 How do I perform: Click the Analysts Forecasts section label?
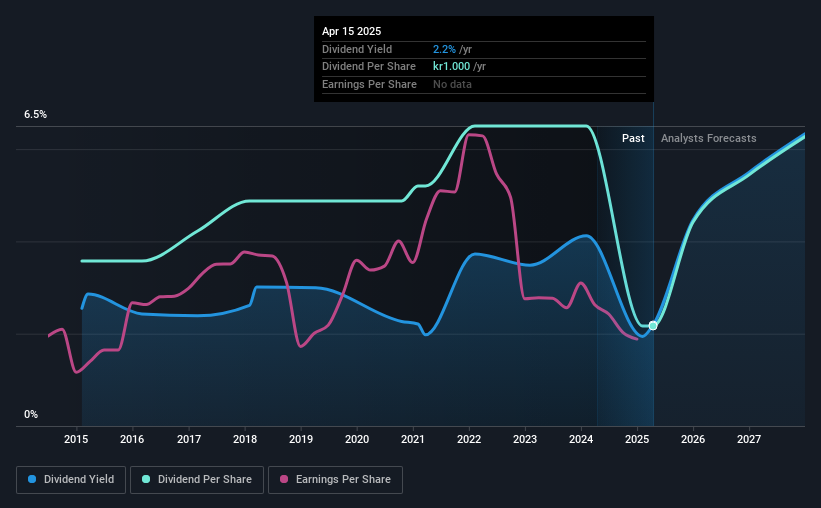708,138
